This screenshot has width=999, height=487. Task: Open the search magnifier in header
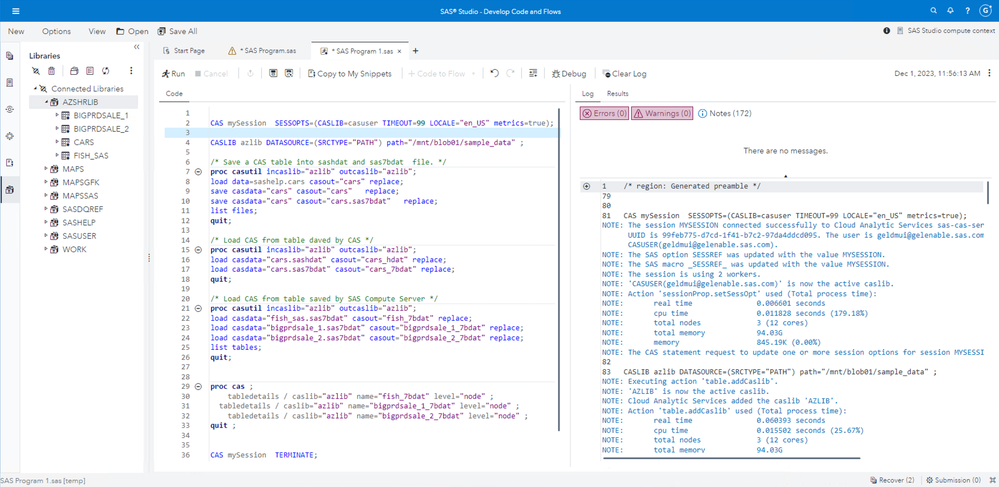pos(935,10)
